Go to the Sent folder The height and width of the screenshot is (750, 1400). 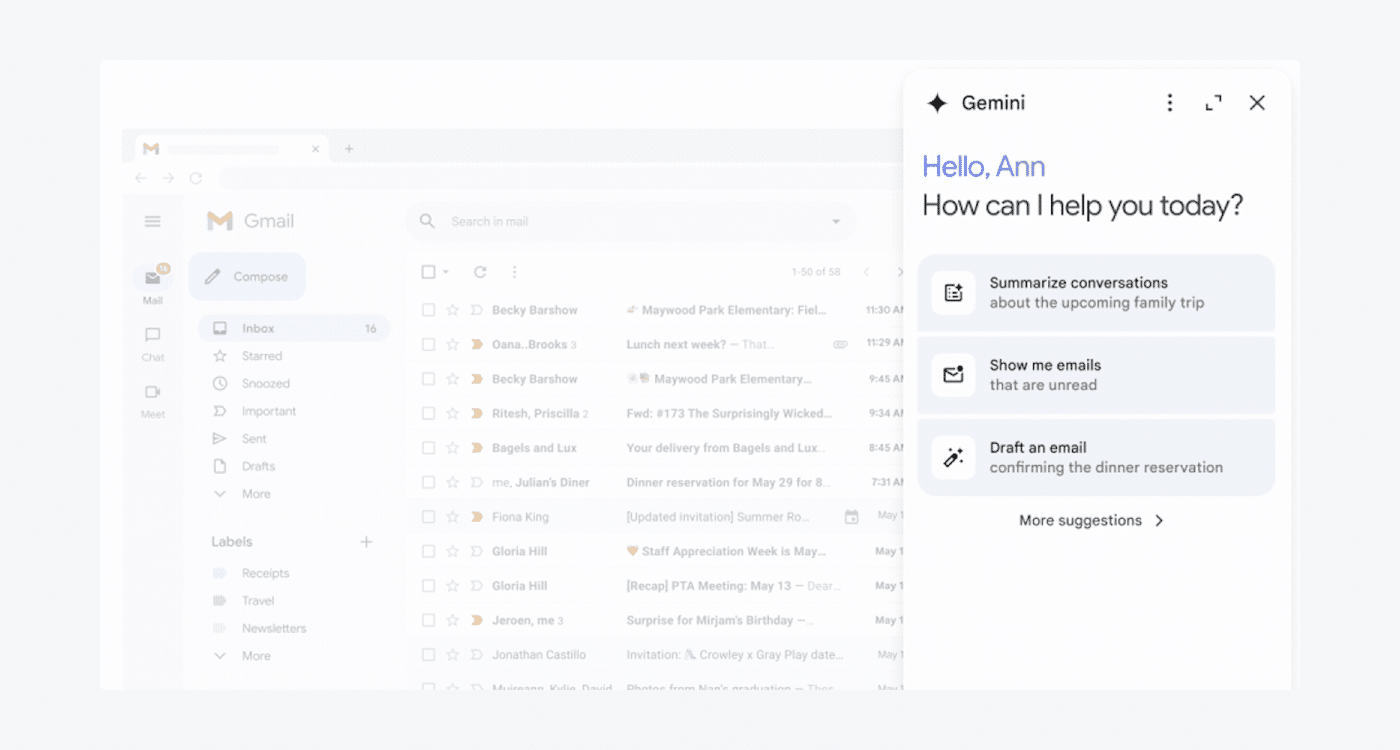(x=254, y=439)
